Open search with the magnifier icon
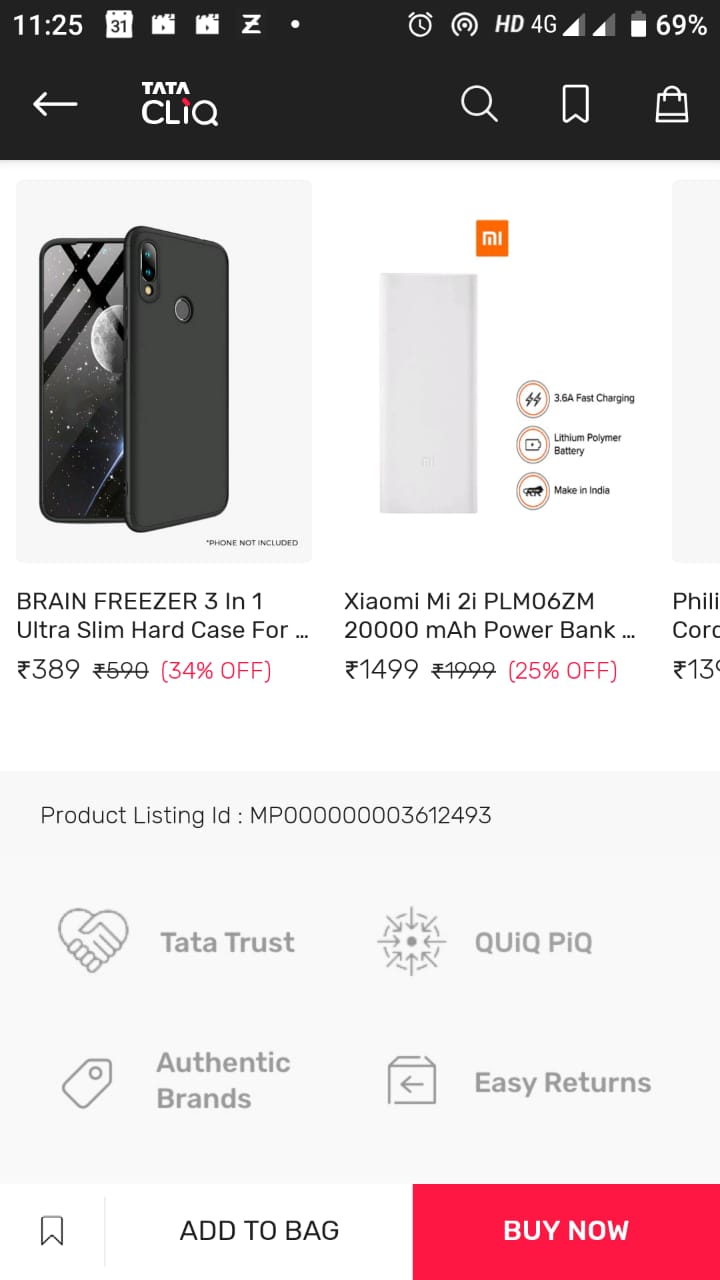 (479, 104)
